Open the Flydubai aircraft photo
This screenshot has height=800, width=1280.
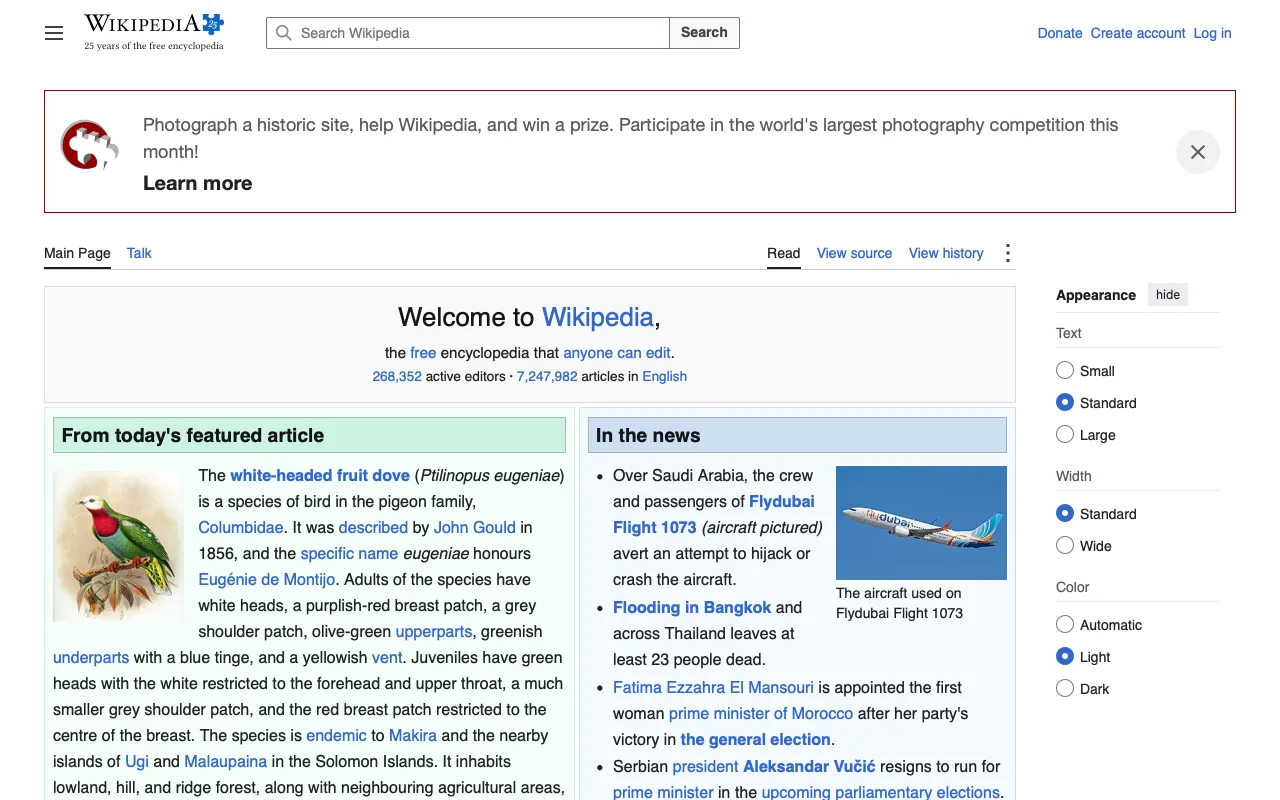pyautogui.click(x=921, y=523)
